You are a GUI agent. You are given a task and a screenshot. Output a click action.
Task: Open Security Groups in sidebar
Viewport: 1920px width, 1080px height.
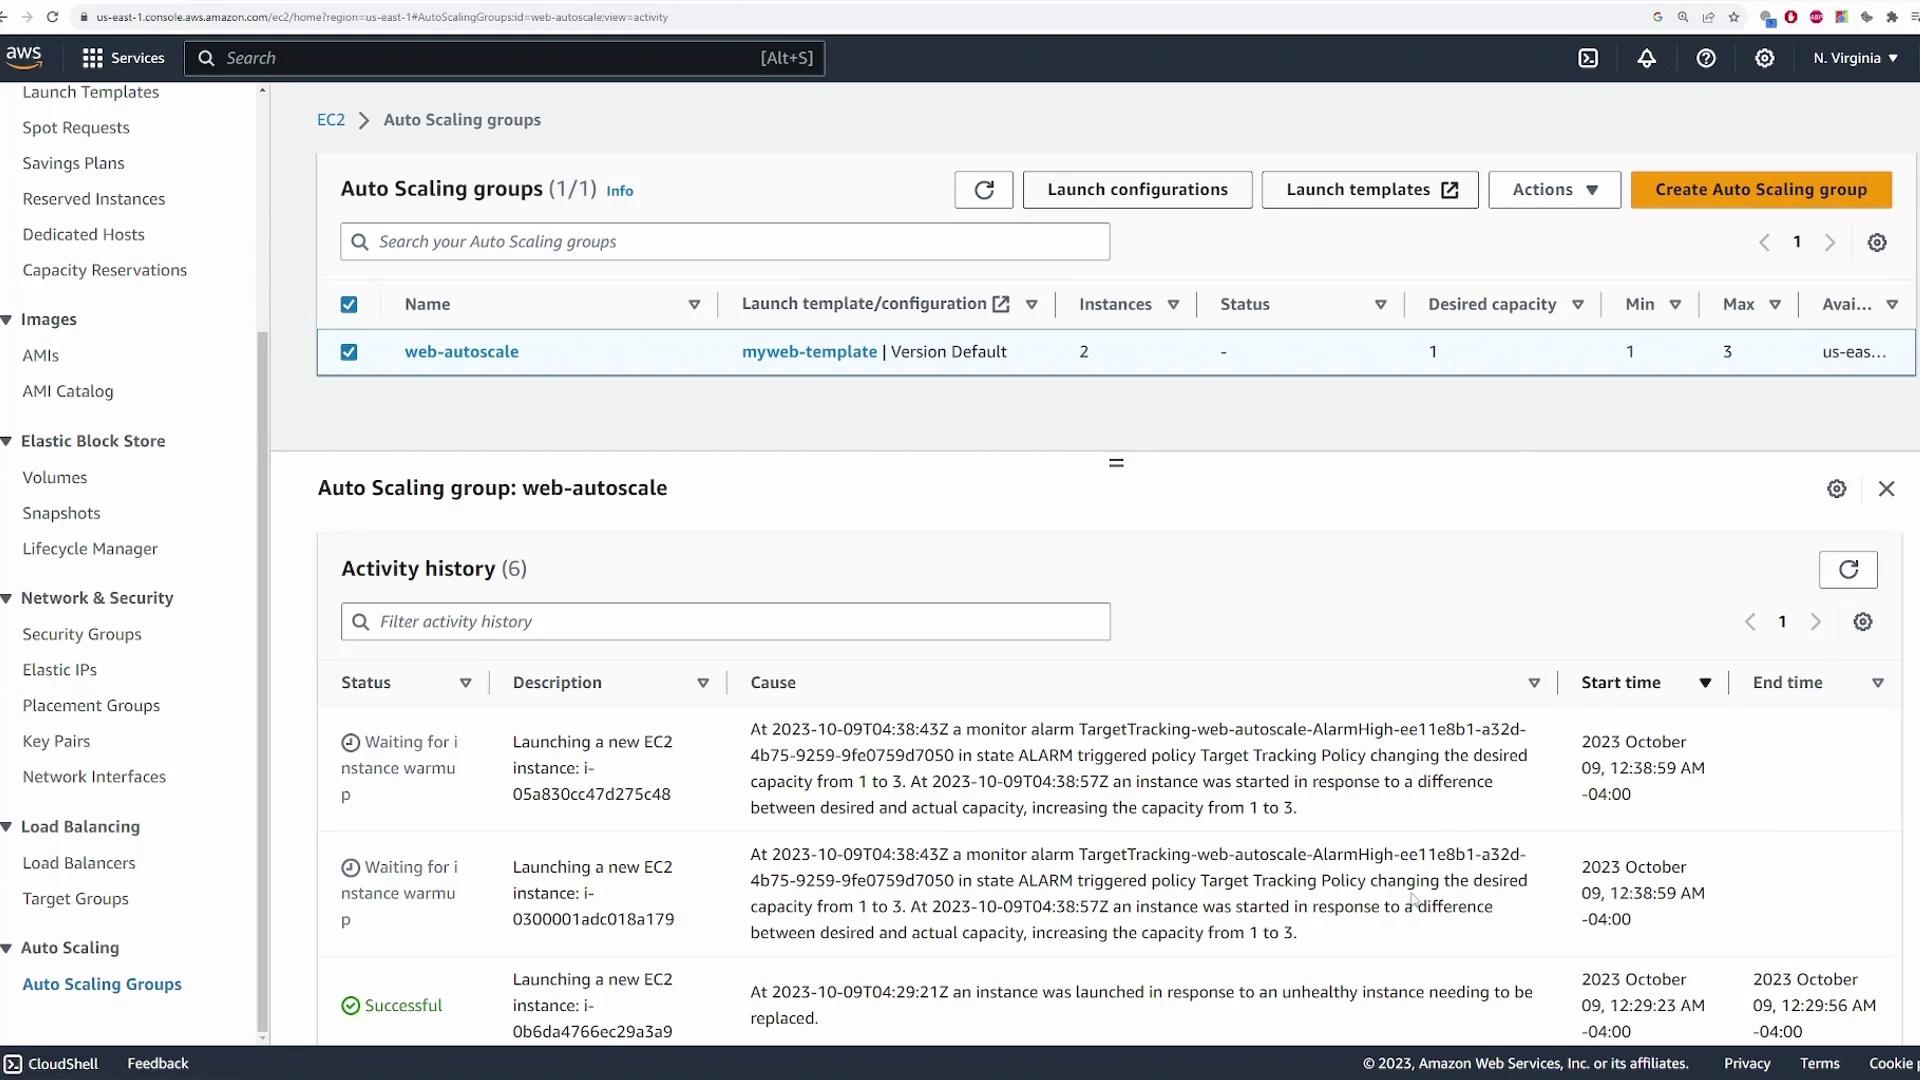(x=82, y=634)
